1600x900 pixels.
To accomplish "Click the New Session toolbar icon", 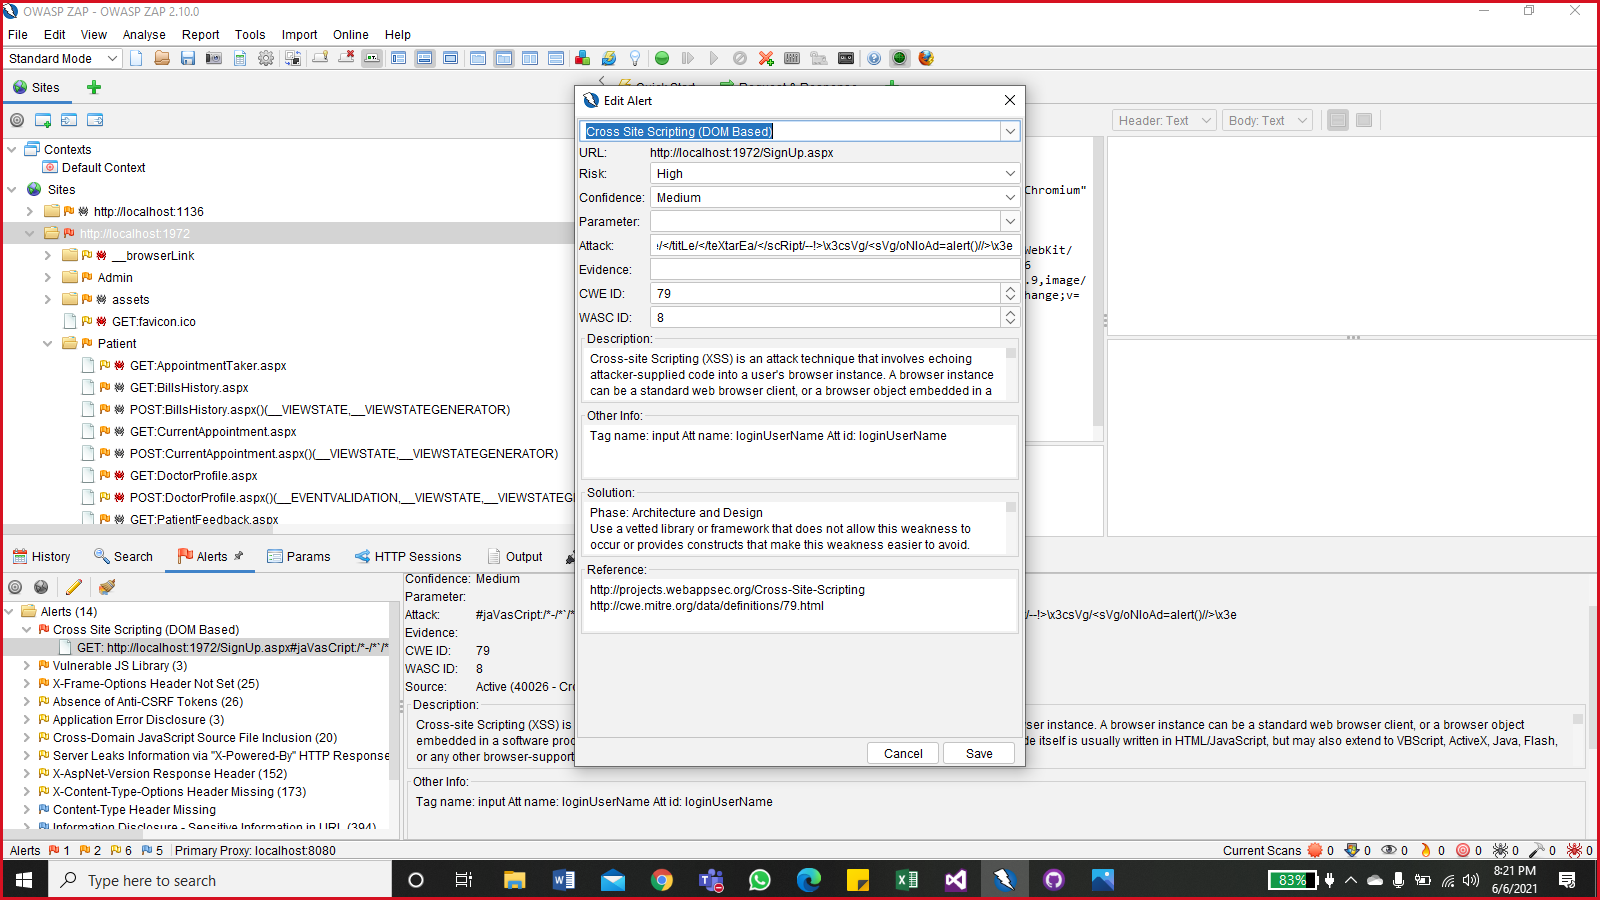I will click(136, 58).
